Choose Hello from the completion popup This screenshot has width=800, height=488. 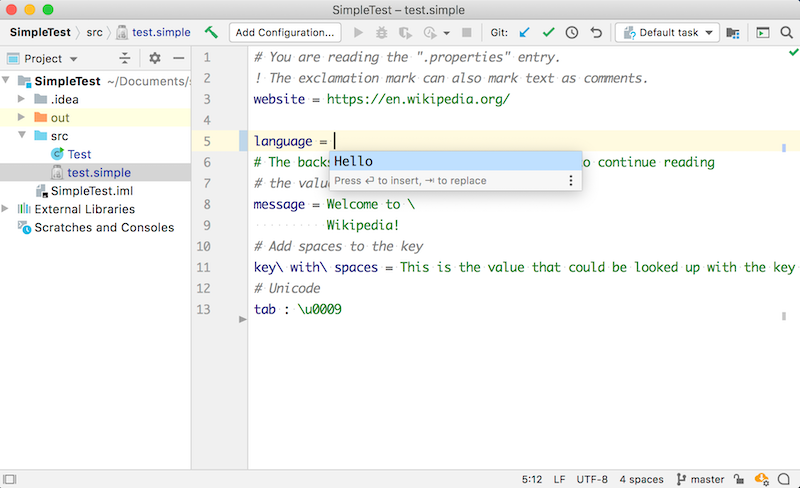353,162
